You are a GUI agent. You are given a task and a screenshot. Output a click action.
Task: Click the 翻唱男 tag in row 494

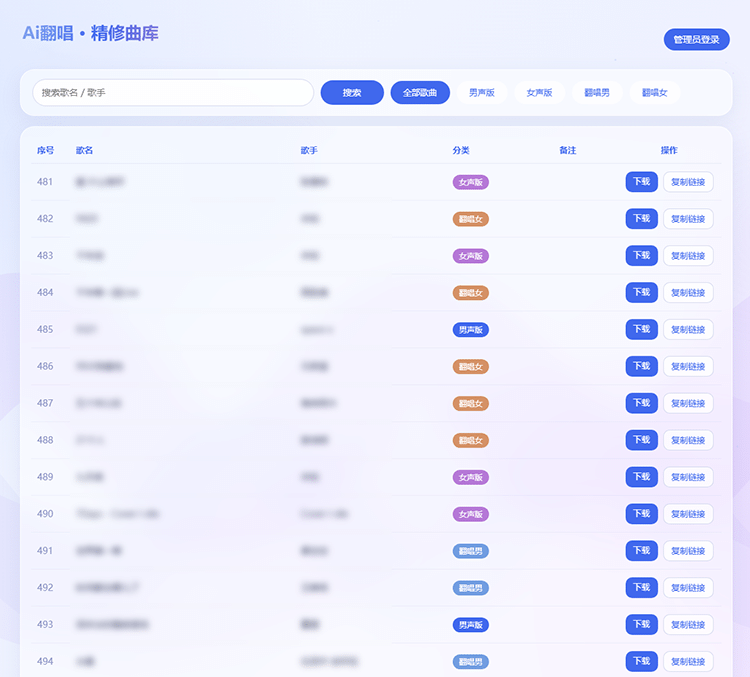click(471, 661)
